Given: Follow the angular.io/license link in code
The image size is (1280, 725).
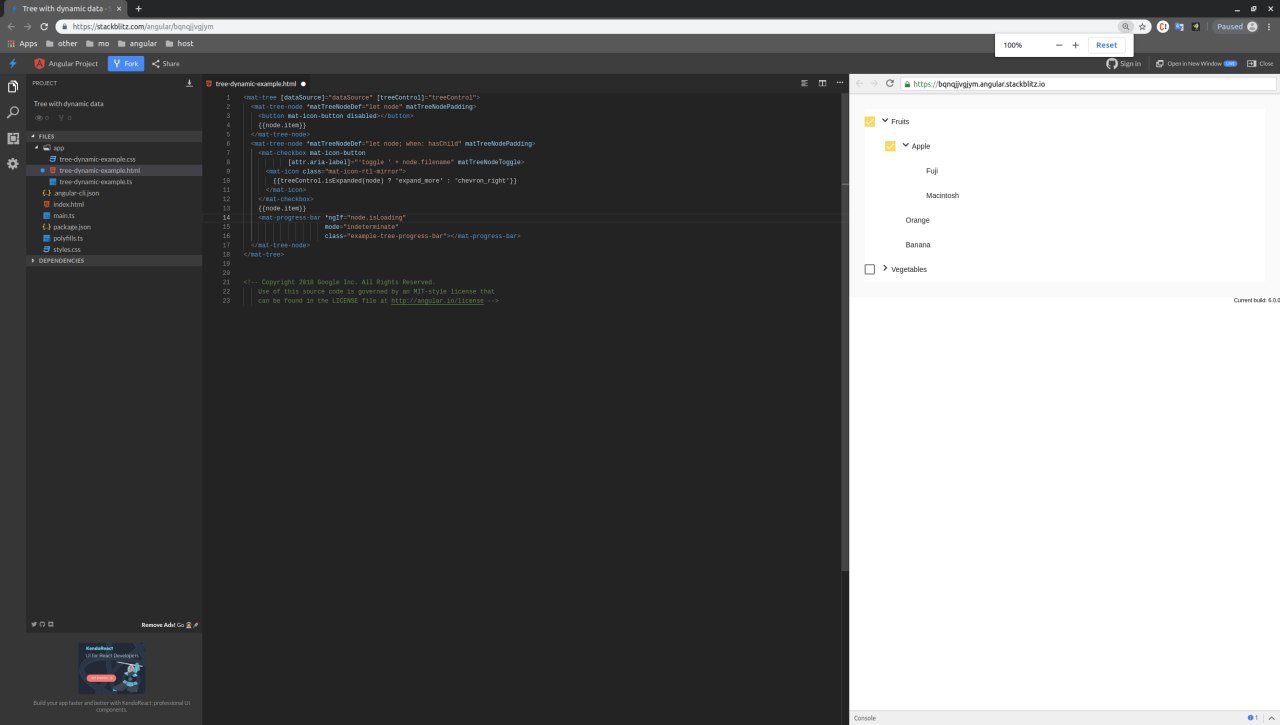Looking at the screenshot, I should (x=437, y=300).
